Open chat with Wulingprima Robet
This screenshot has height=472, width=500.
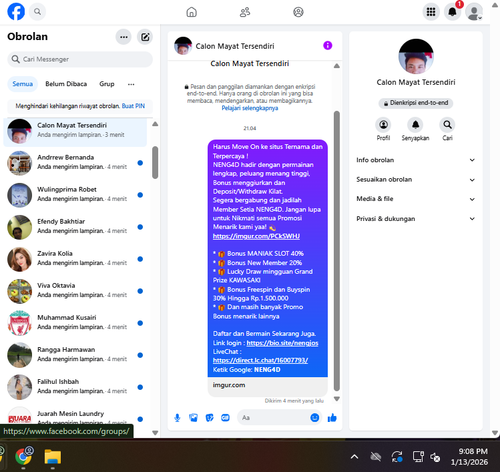click(x=75, y=195)
